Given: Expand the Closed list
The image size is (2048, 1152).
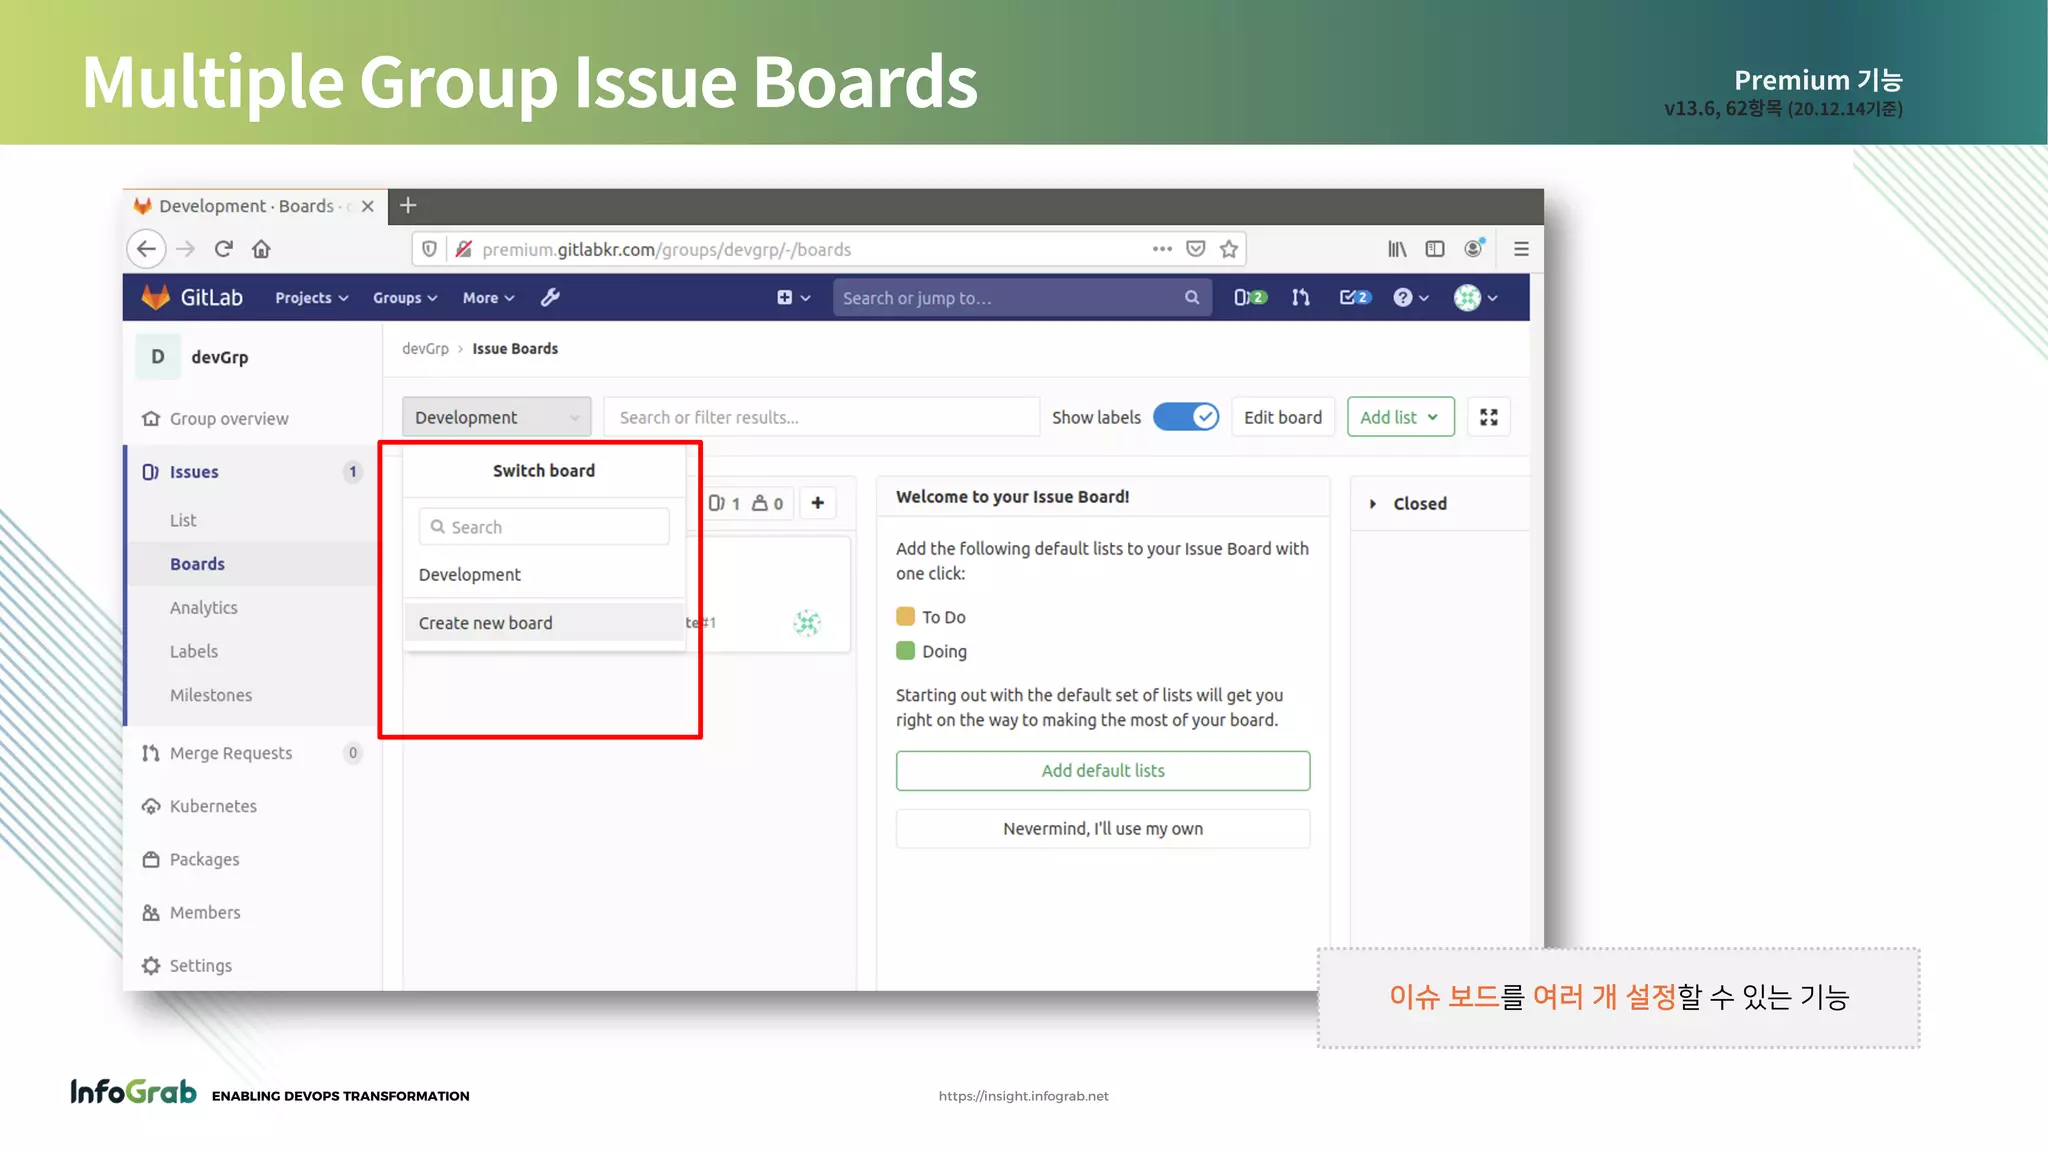Looking at the screenshot, I should (1373, 504).
